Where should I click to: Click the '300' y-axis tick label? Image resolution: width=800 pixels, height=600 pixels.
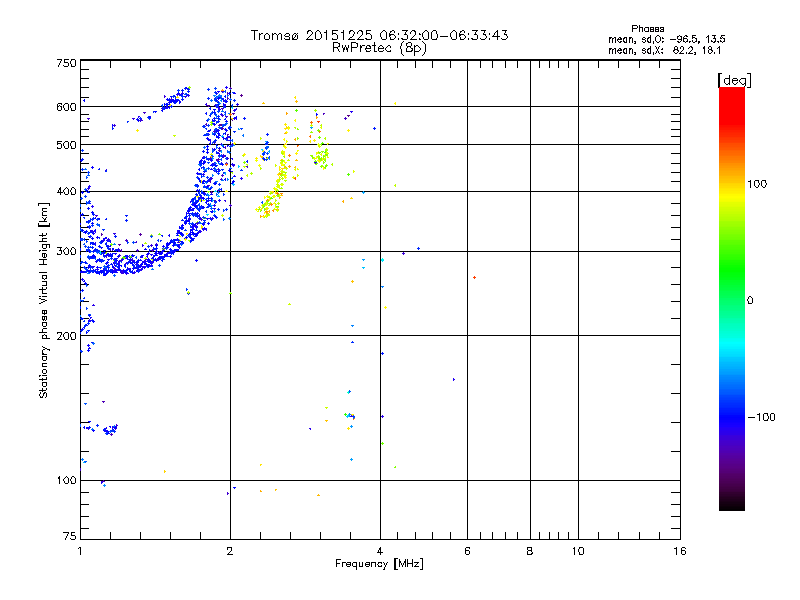[x=66, y=252]
